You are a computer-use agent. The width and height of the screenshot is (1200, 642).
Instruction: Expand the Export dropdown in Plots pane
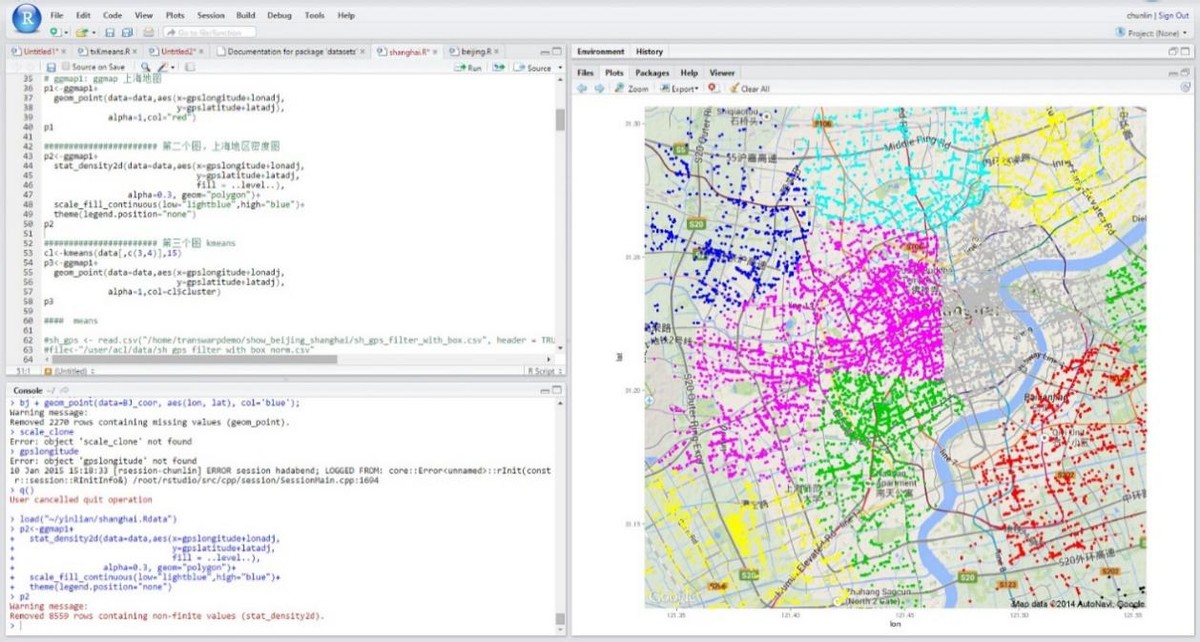point(683,88)
